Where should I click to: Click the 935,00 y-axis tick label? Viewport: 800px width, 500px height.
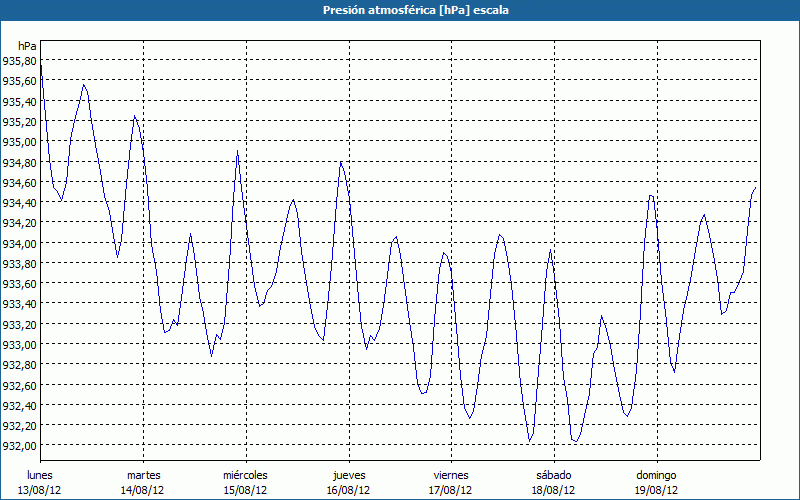pos(19,142)
